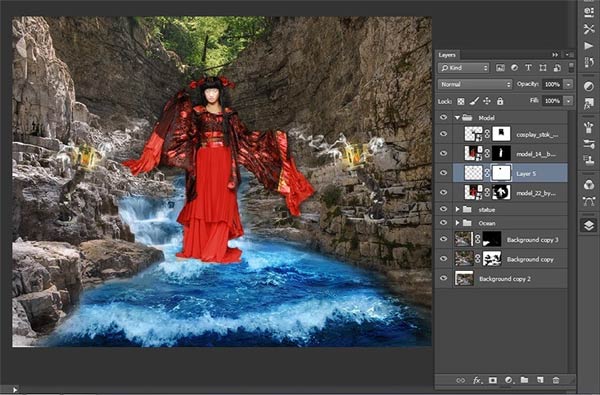Create a new group folder icon
Screen dimensions: 600x395
[524, 380]
